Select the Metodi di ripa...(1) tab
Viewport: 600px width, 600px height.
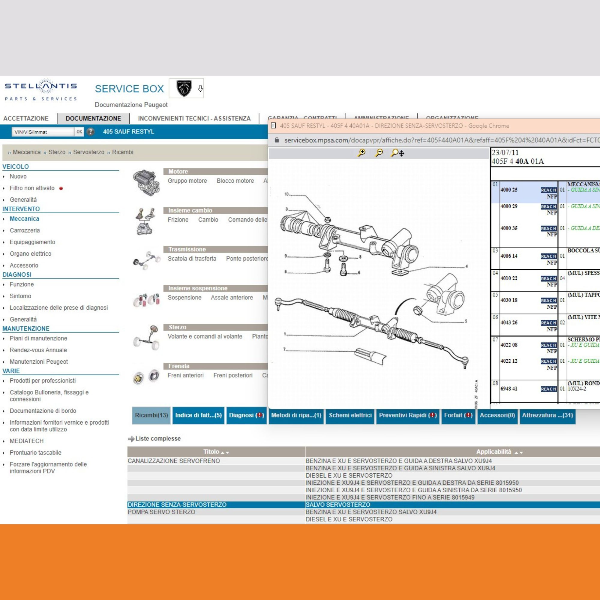[x=296, y=416]
